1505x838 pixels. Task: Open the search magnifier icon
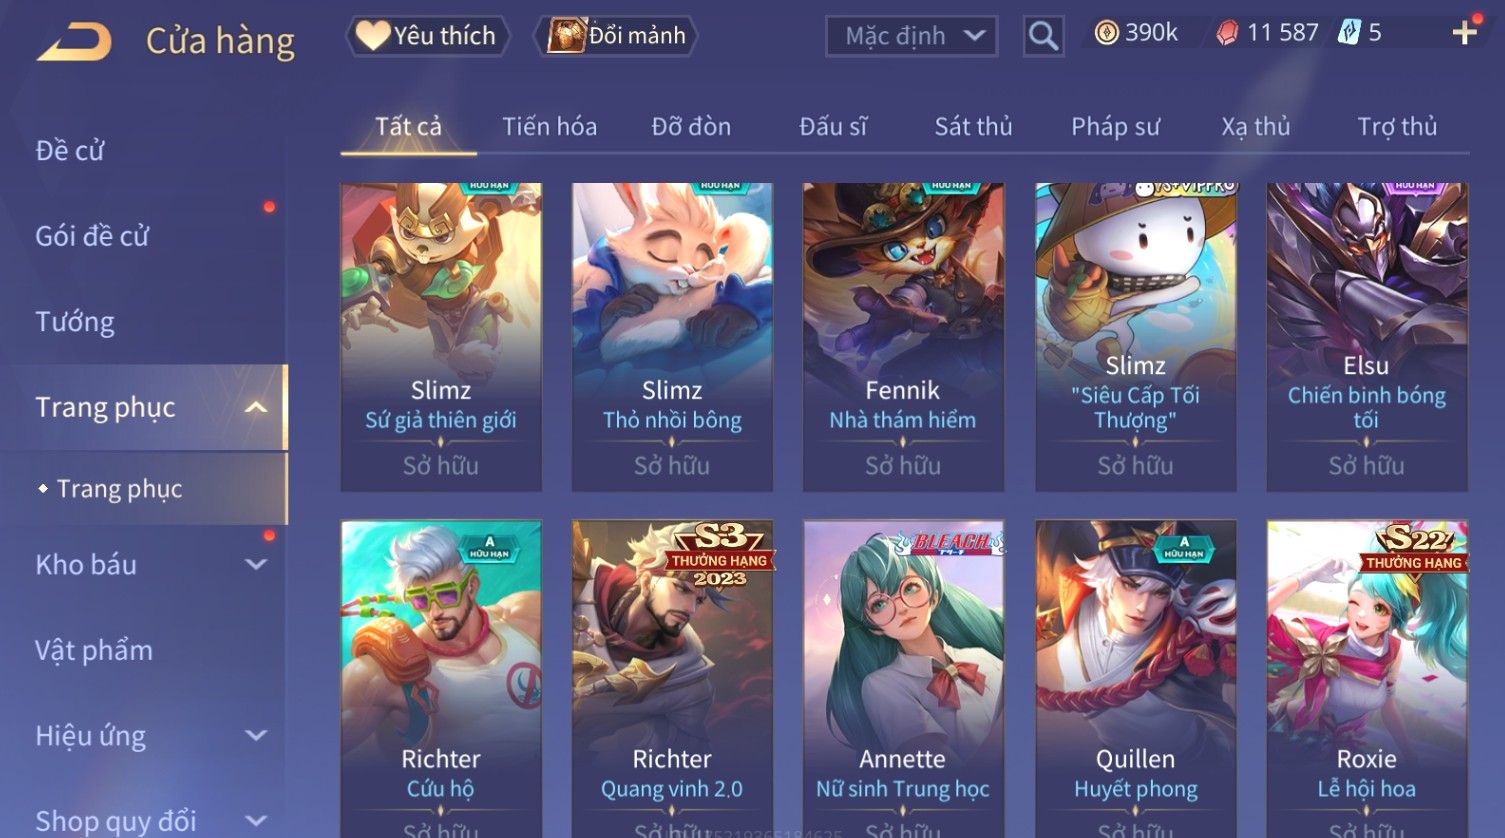click(x=1043, y=36)
